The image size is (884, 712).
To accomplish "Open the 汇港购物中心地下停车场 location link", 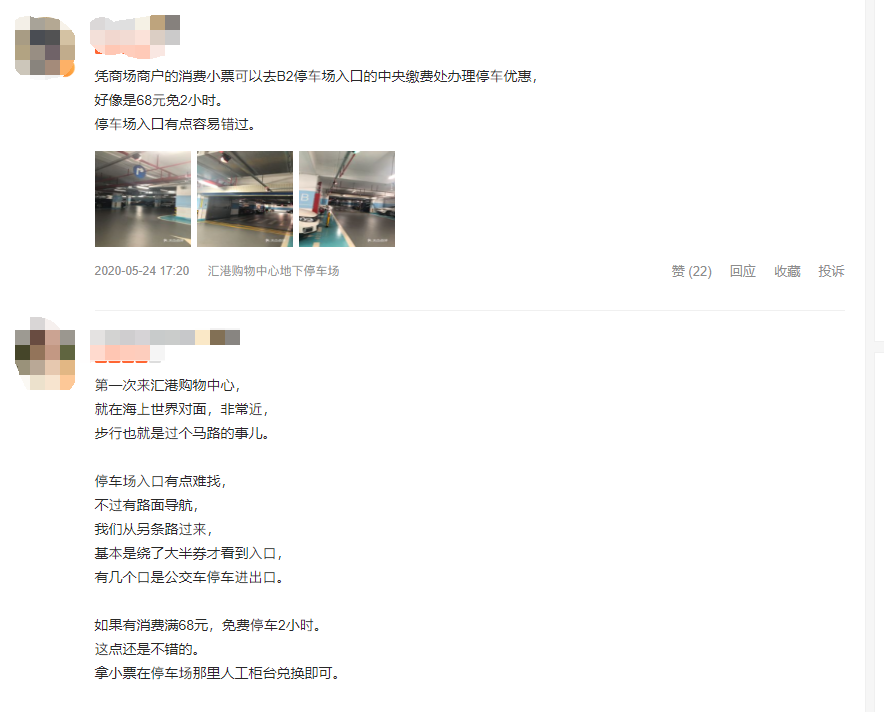I will tap(273, 271).
